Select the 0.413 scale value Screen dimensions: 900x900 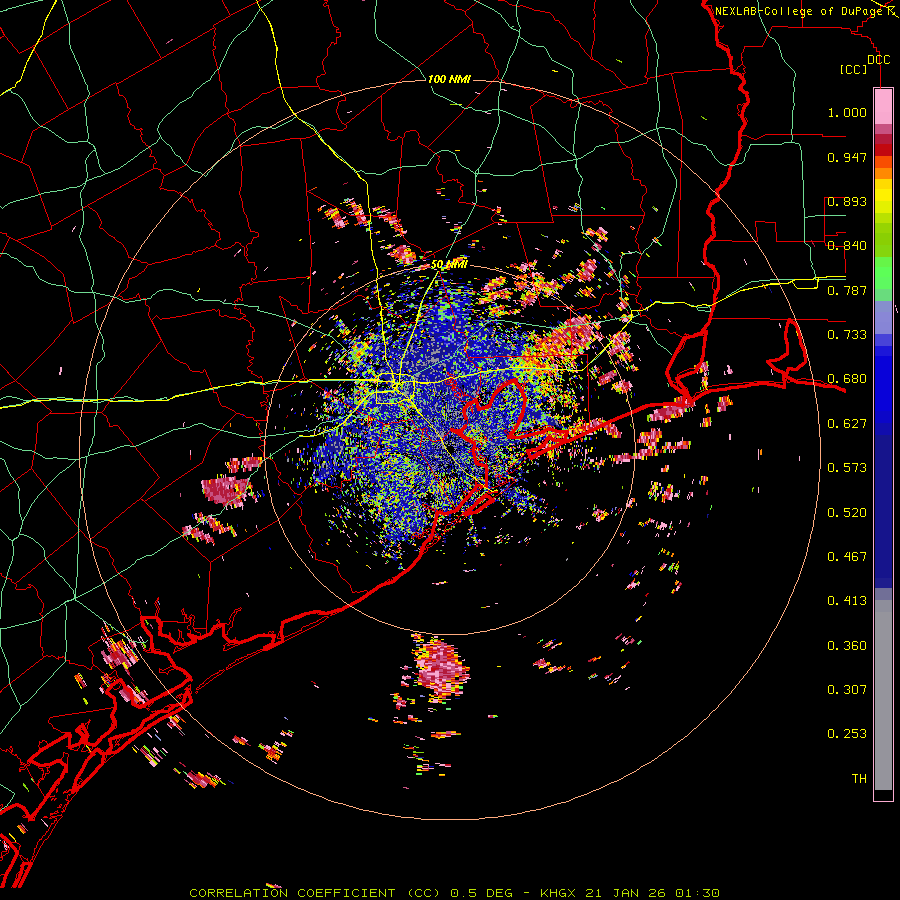coord(847,601)
